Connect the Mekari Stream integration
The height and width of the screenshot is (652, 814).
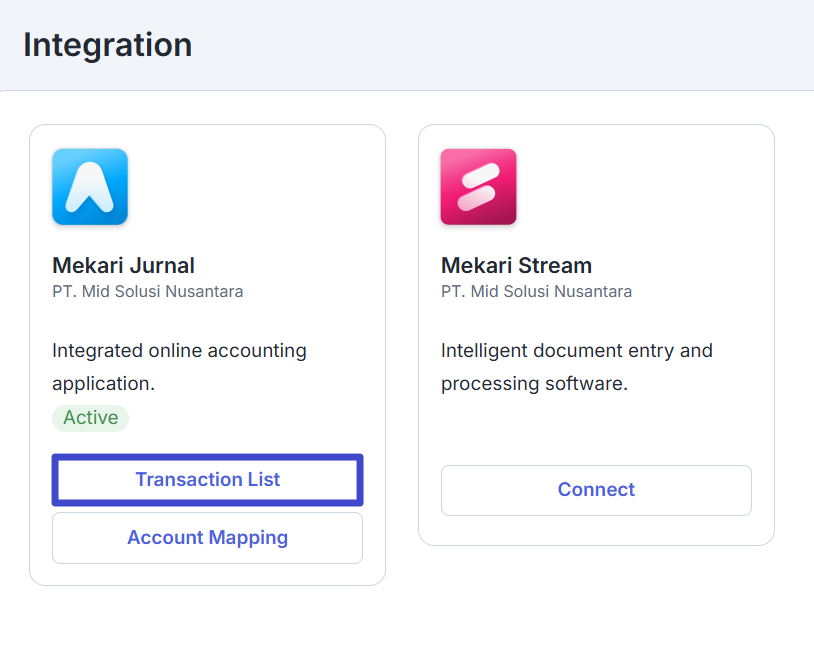coord(596,490)
